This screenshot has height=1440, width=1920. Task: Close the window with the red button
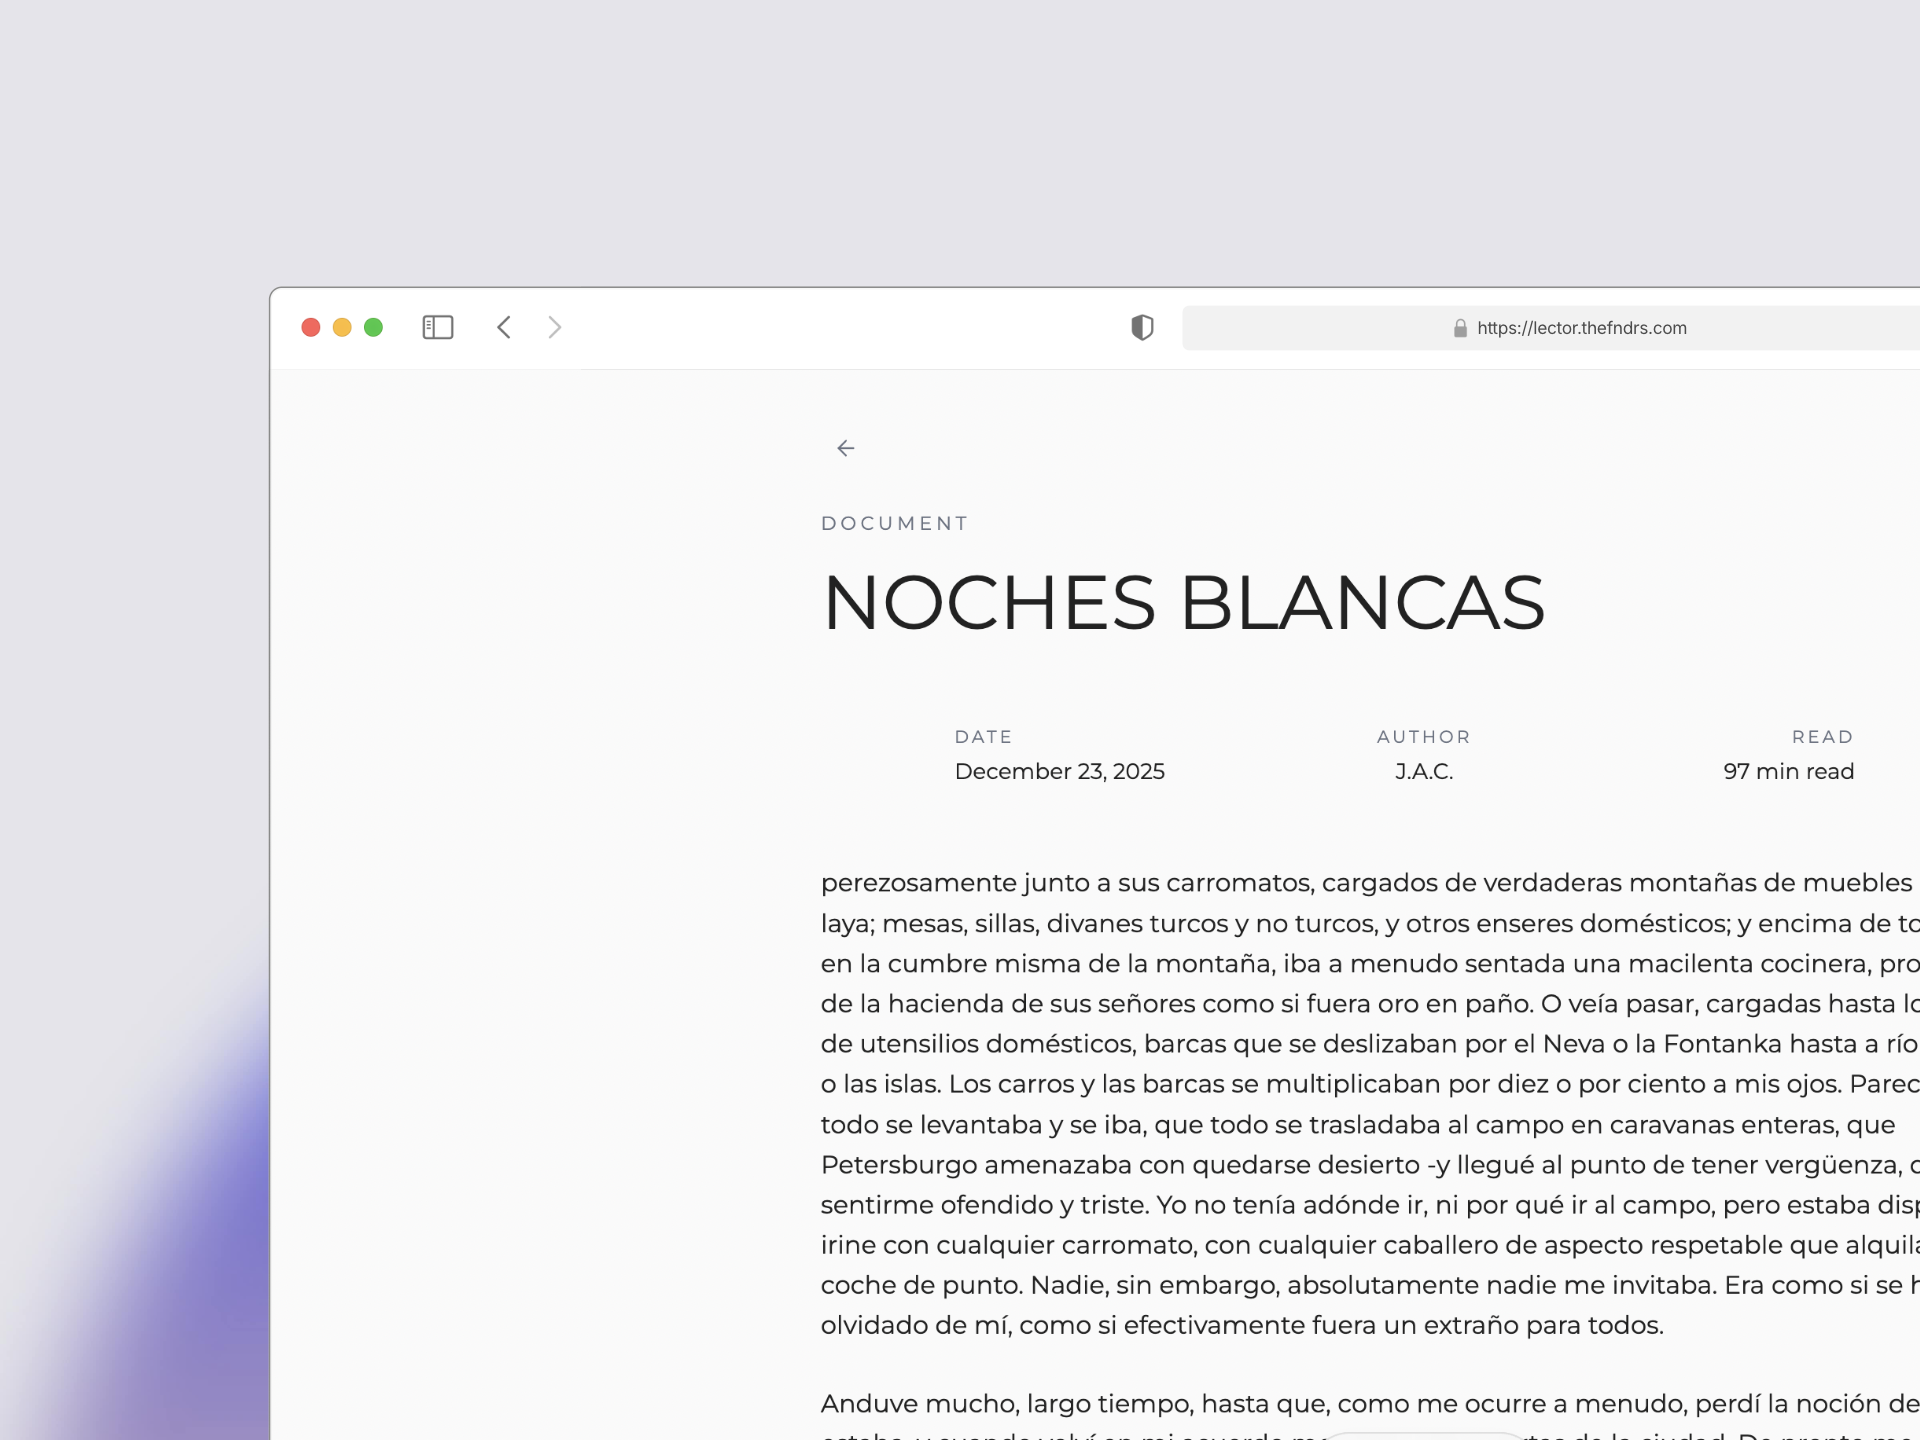[x=311, y=327]
